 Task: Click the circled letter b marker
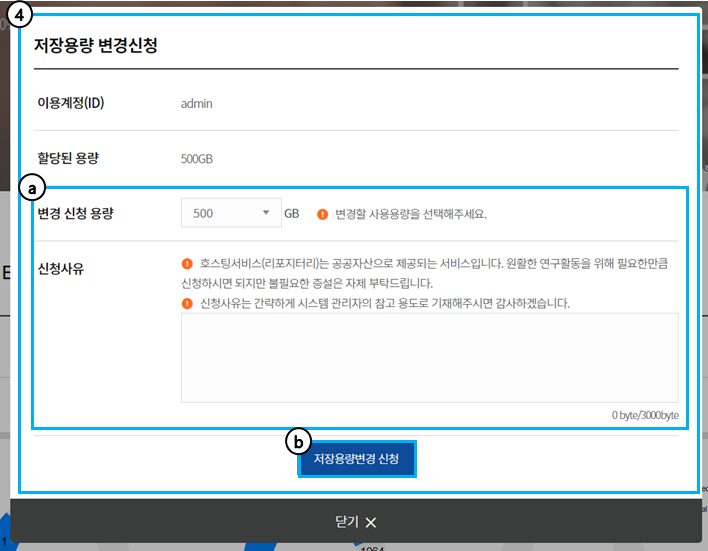298,439
